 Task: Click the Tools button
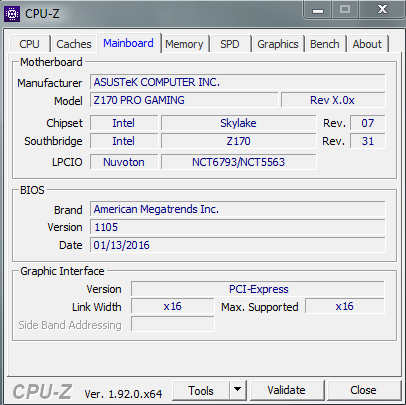[201, 391]
